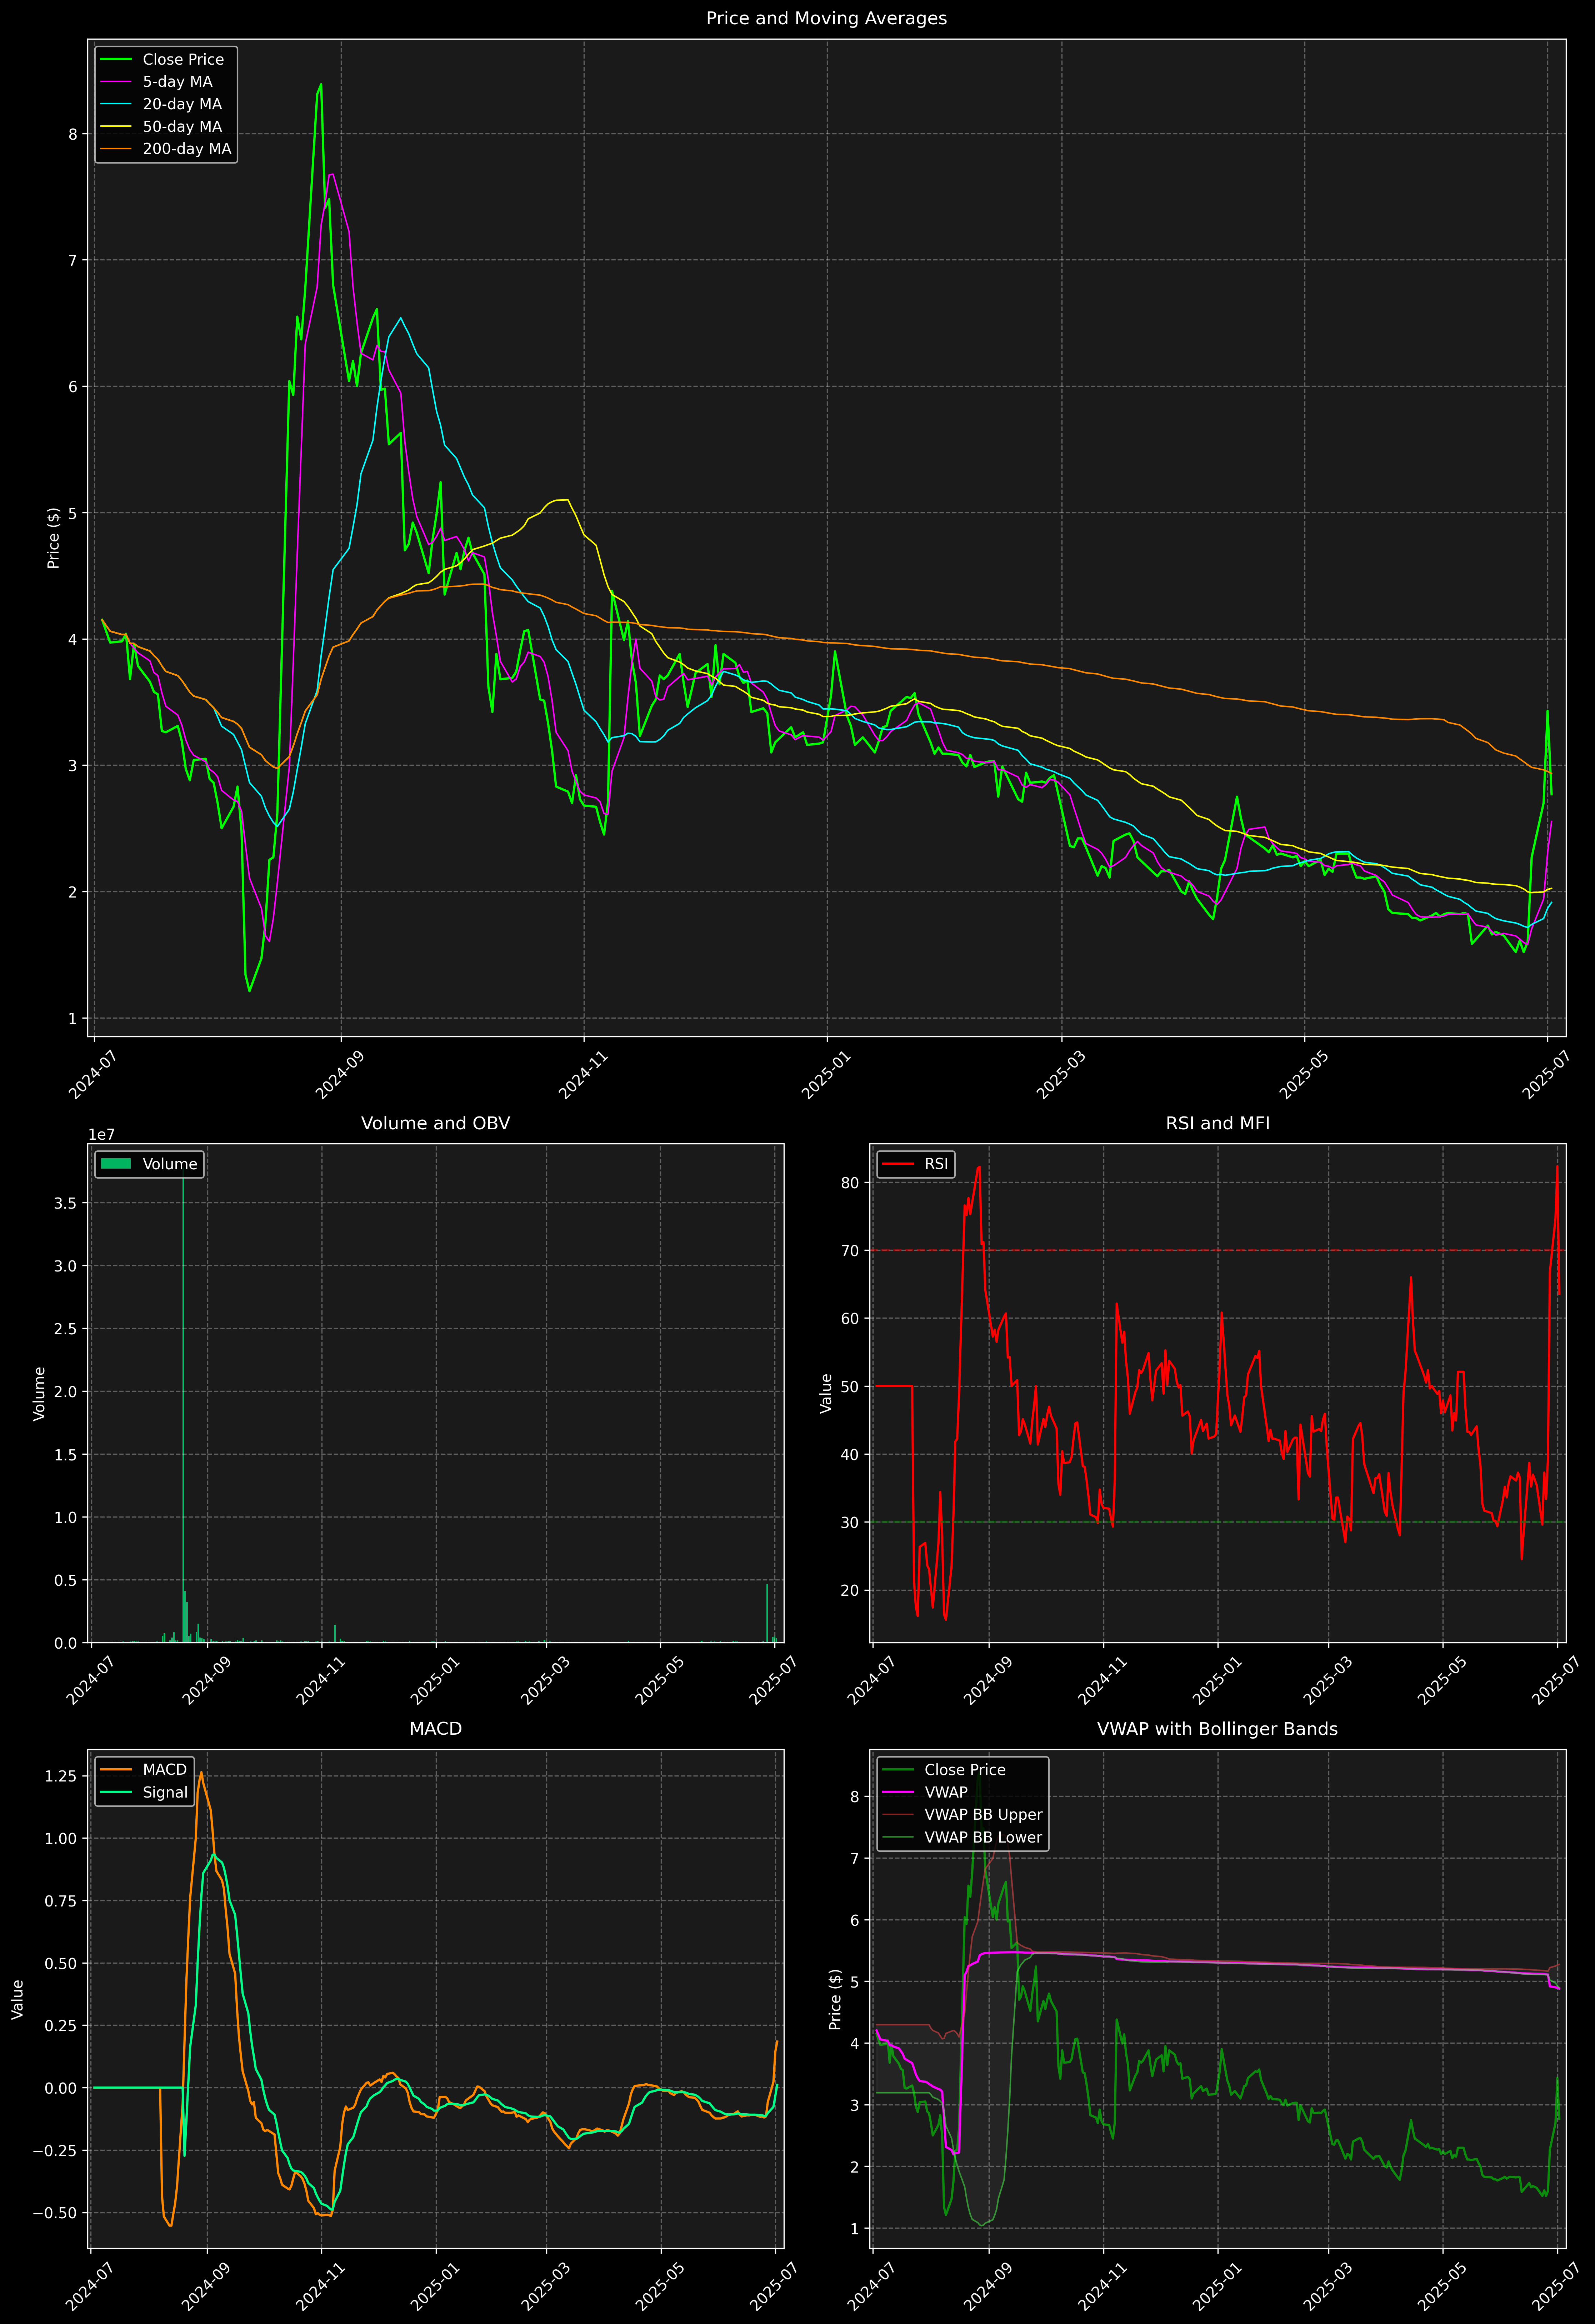Click the '70' tick on the RSI chart
The width and height of the screenshot is (1595, 2324).
[x=850, y=1250]
